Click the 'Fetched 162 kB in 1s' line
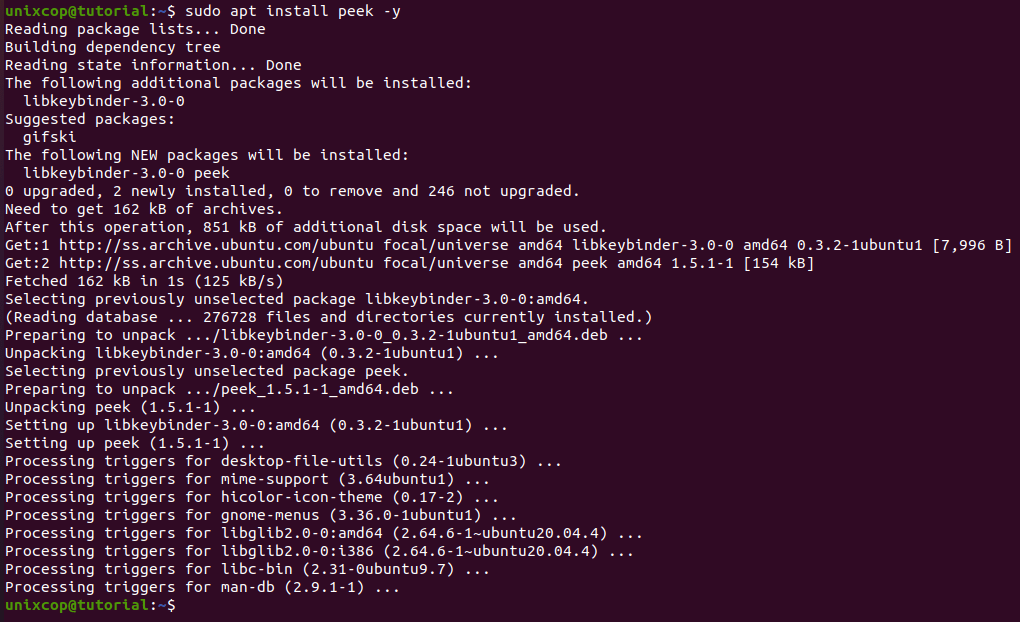This screenshot has width=1020, height=622. 144,281
